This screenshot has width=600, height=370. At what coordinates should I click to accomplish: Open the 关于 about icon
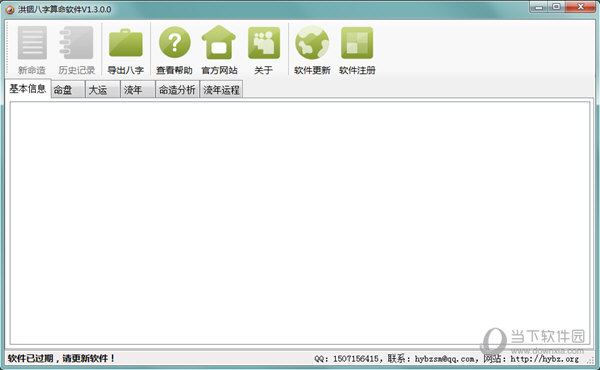pos(264,42)
